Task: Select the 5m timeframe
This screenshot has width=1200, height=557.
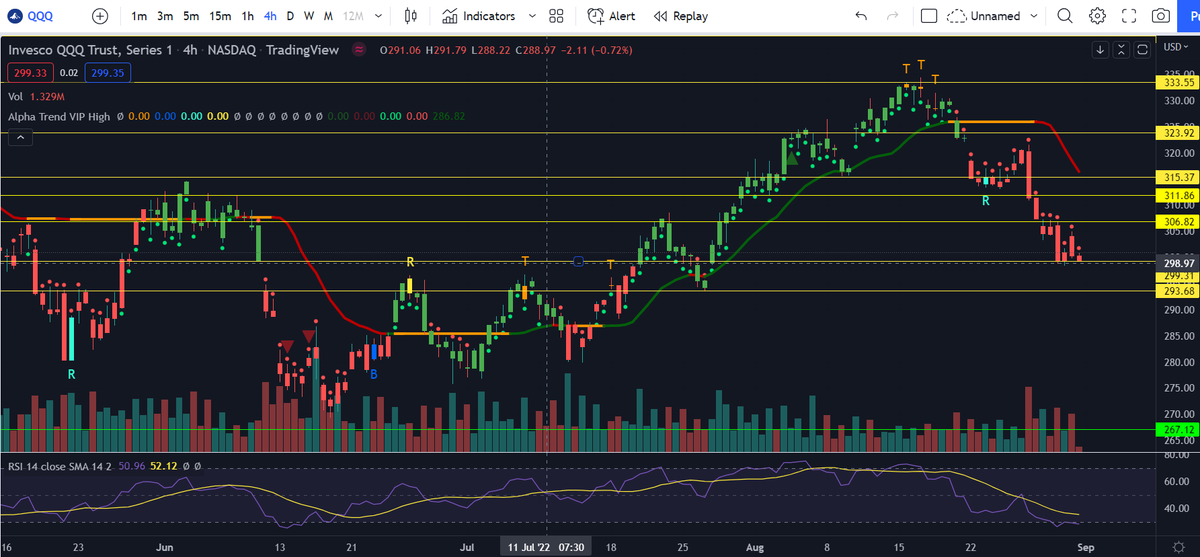Action: click(191, 16)
